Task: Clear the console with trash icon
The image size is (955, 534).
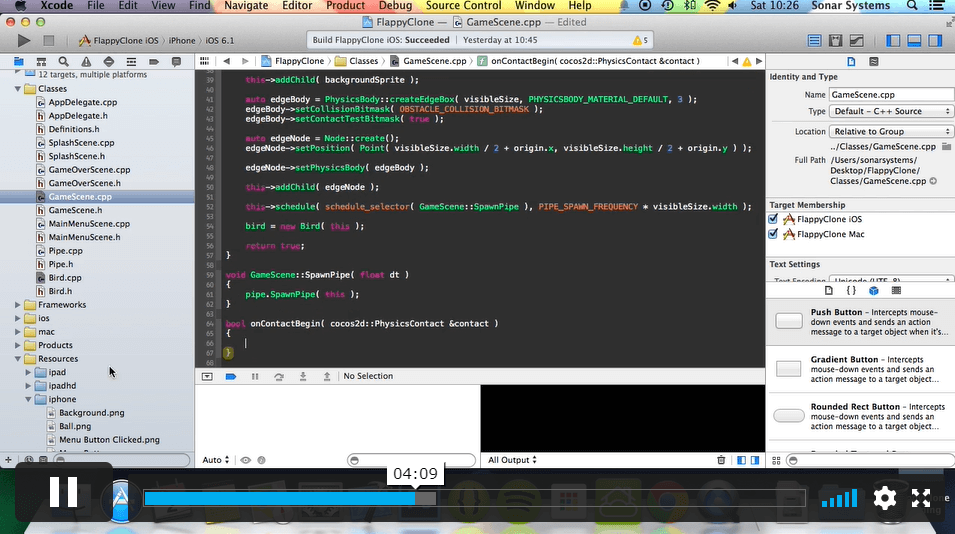Action: [x=721, y=460]
